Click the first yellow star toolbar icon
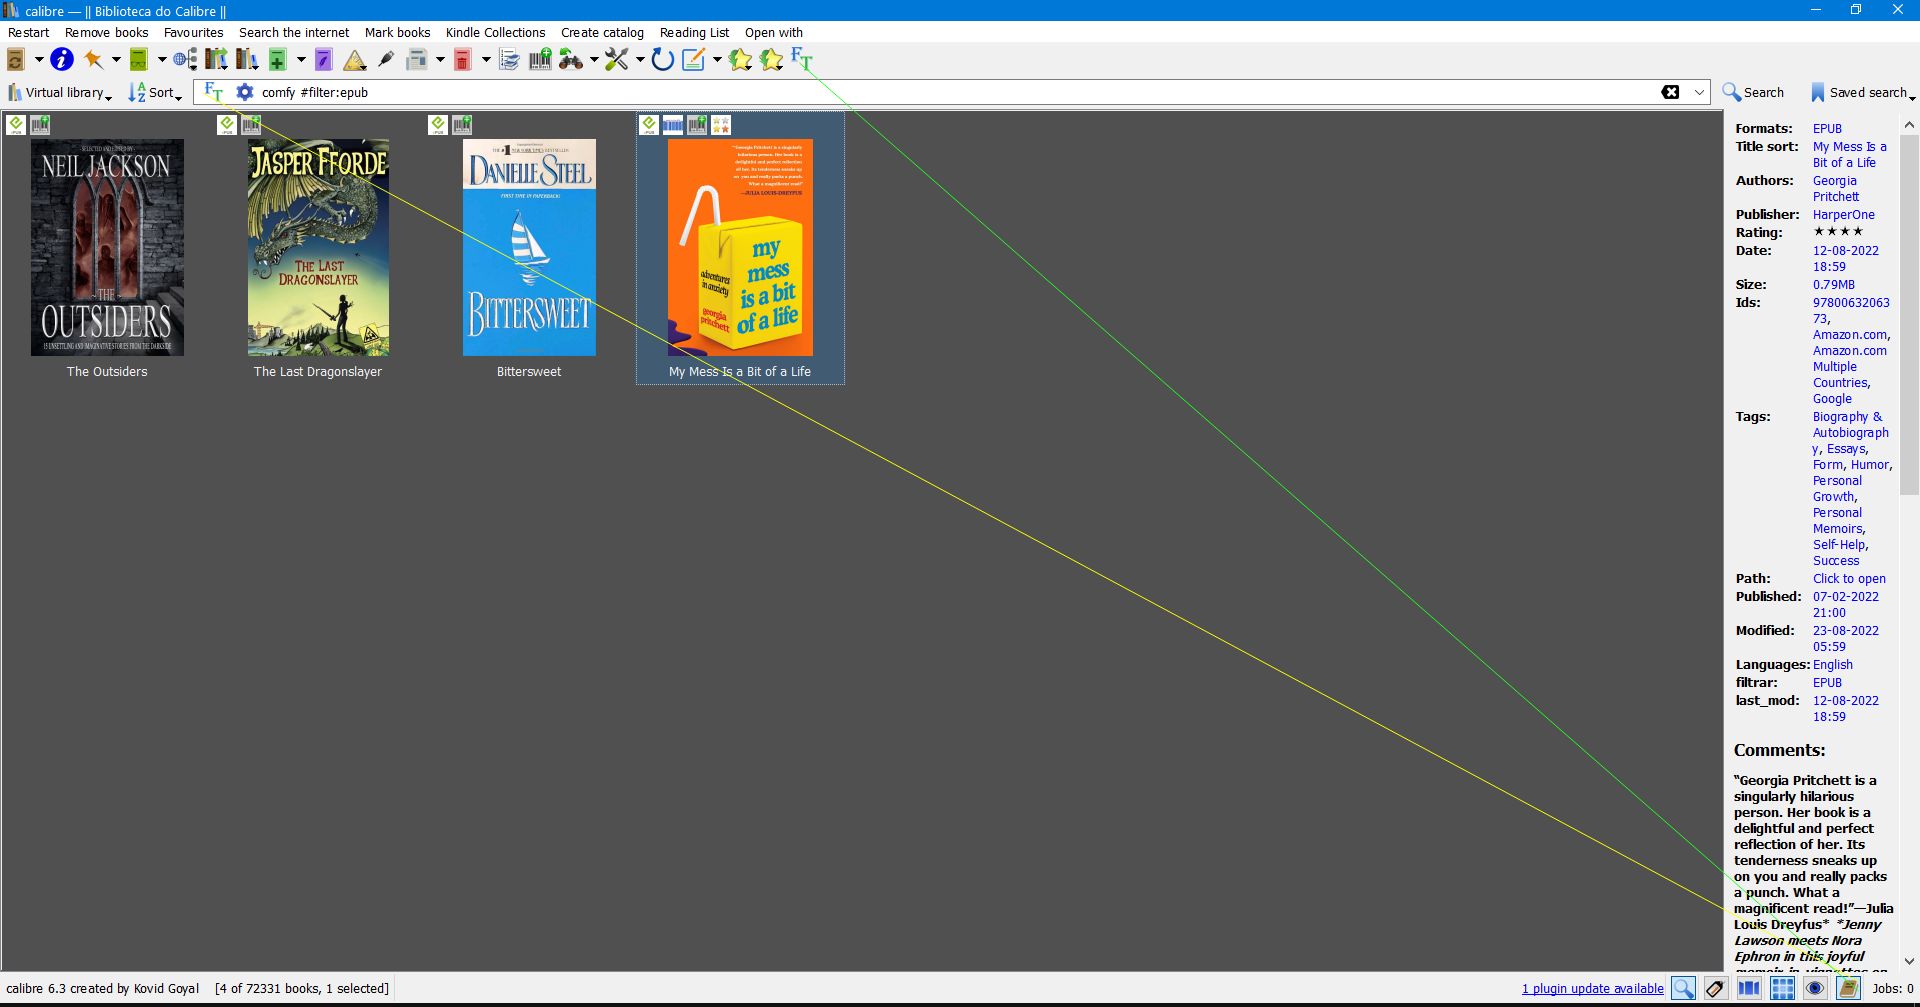Screen dimensions: 1920x1007 (740, 60)
